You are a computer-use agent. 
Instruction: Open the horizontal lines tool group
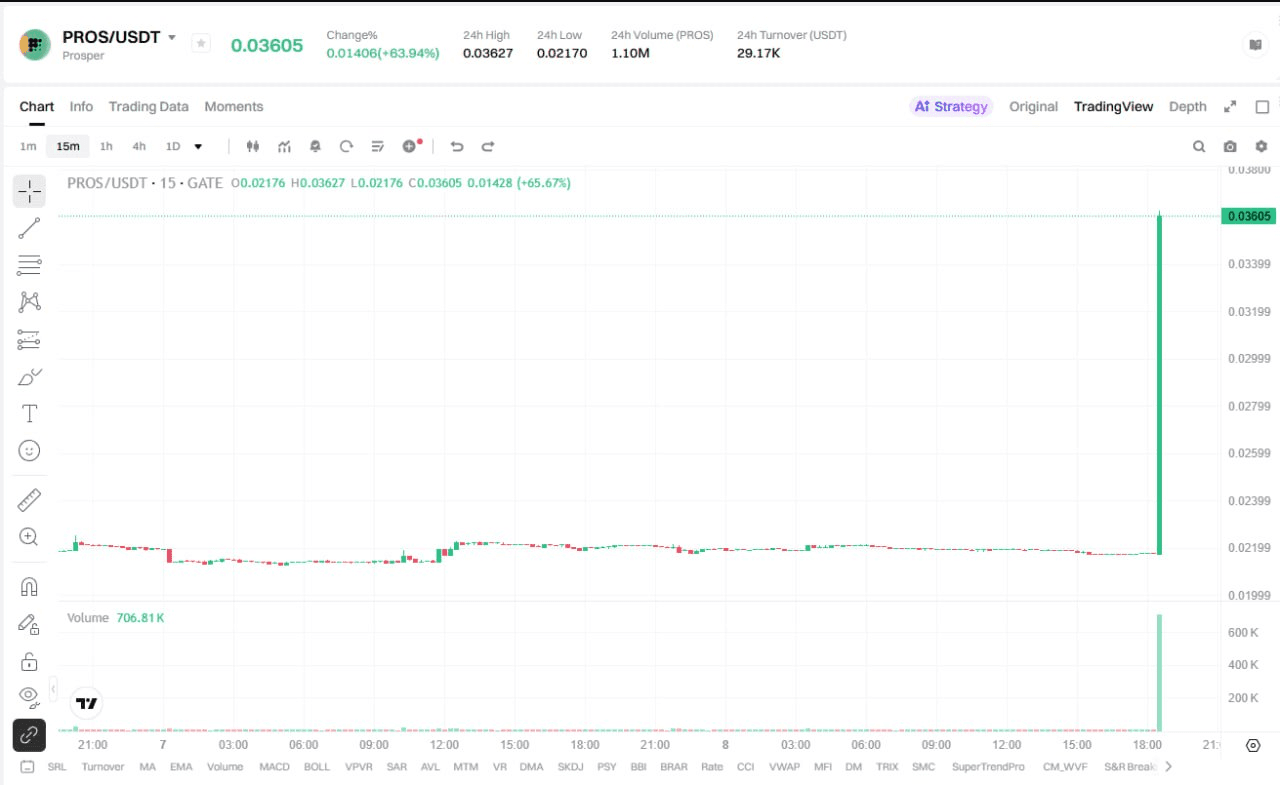[29, 265]
